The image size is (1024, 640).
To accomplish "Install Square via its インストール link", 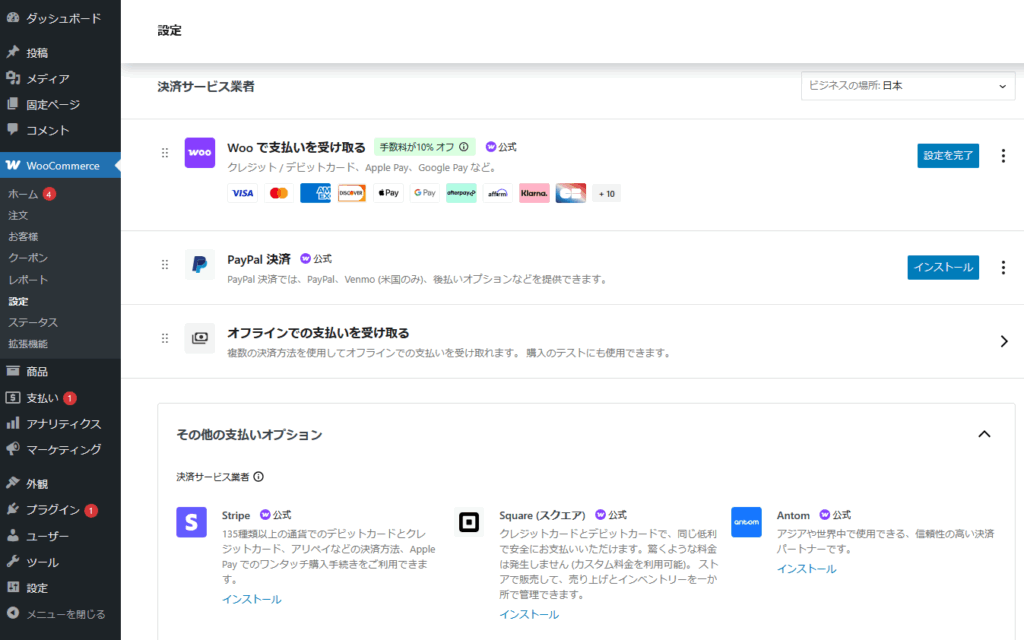I will [x=529, y=615].
